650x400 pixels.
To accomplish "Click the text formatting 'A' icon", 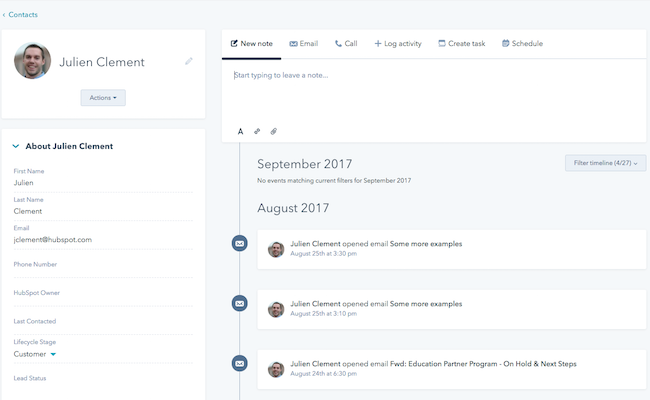I will [x=240, y=131].
